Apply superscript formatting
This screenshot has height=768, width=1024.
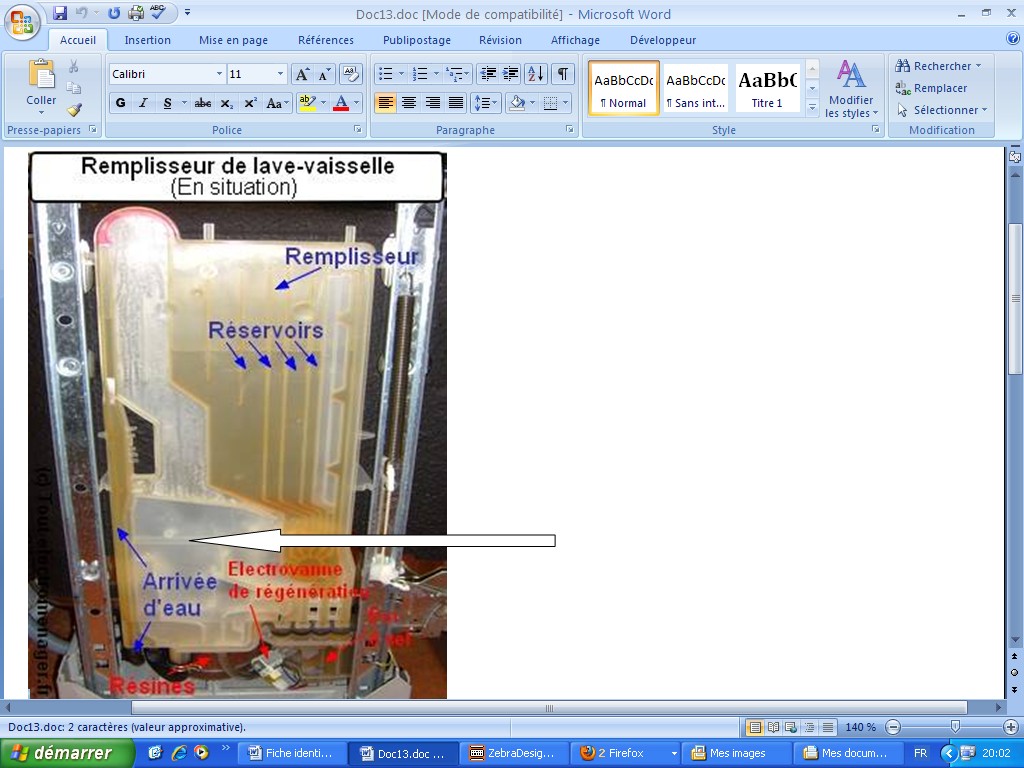pyautogui.click(x=250, y=103)
